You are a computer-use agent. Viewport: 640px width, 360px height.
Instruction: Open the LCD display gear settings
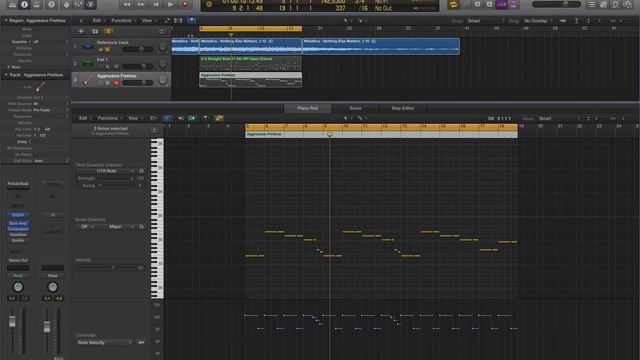(209, 5)
